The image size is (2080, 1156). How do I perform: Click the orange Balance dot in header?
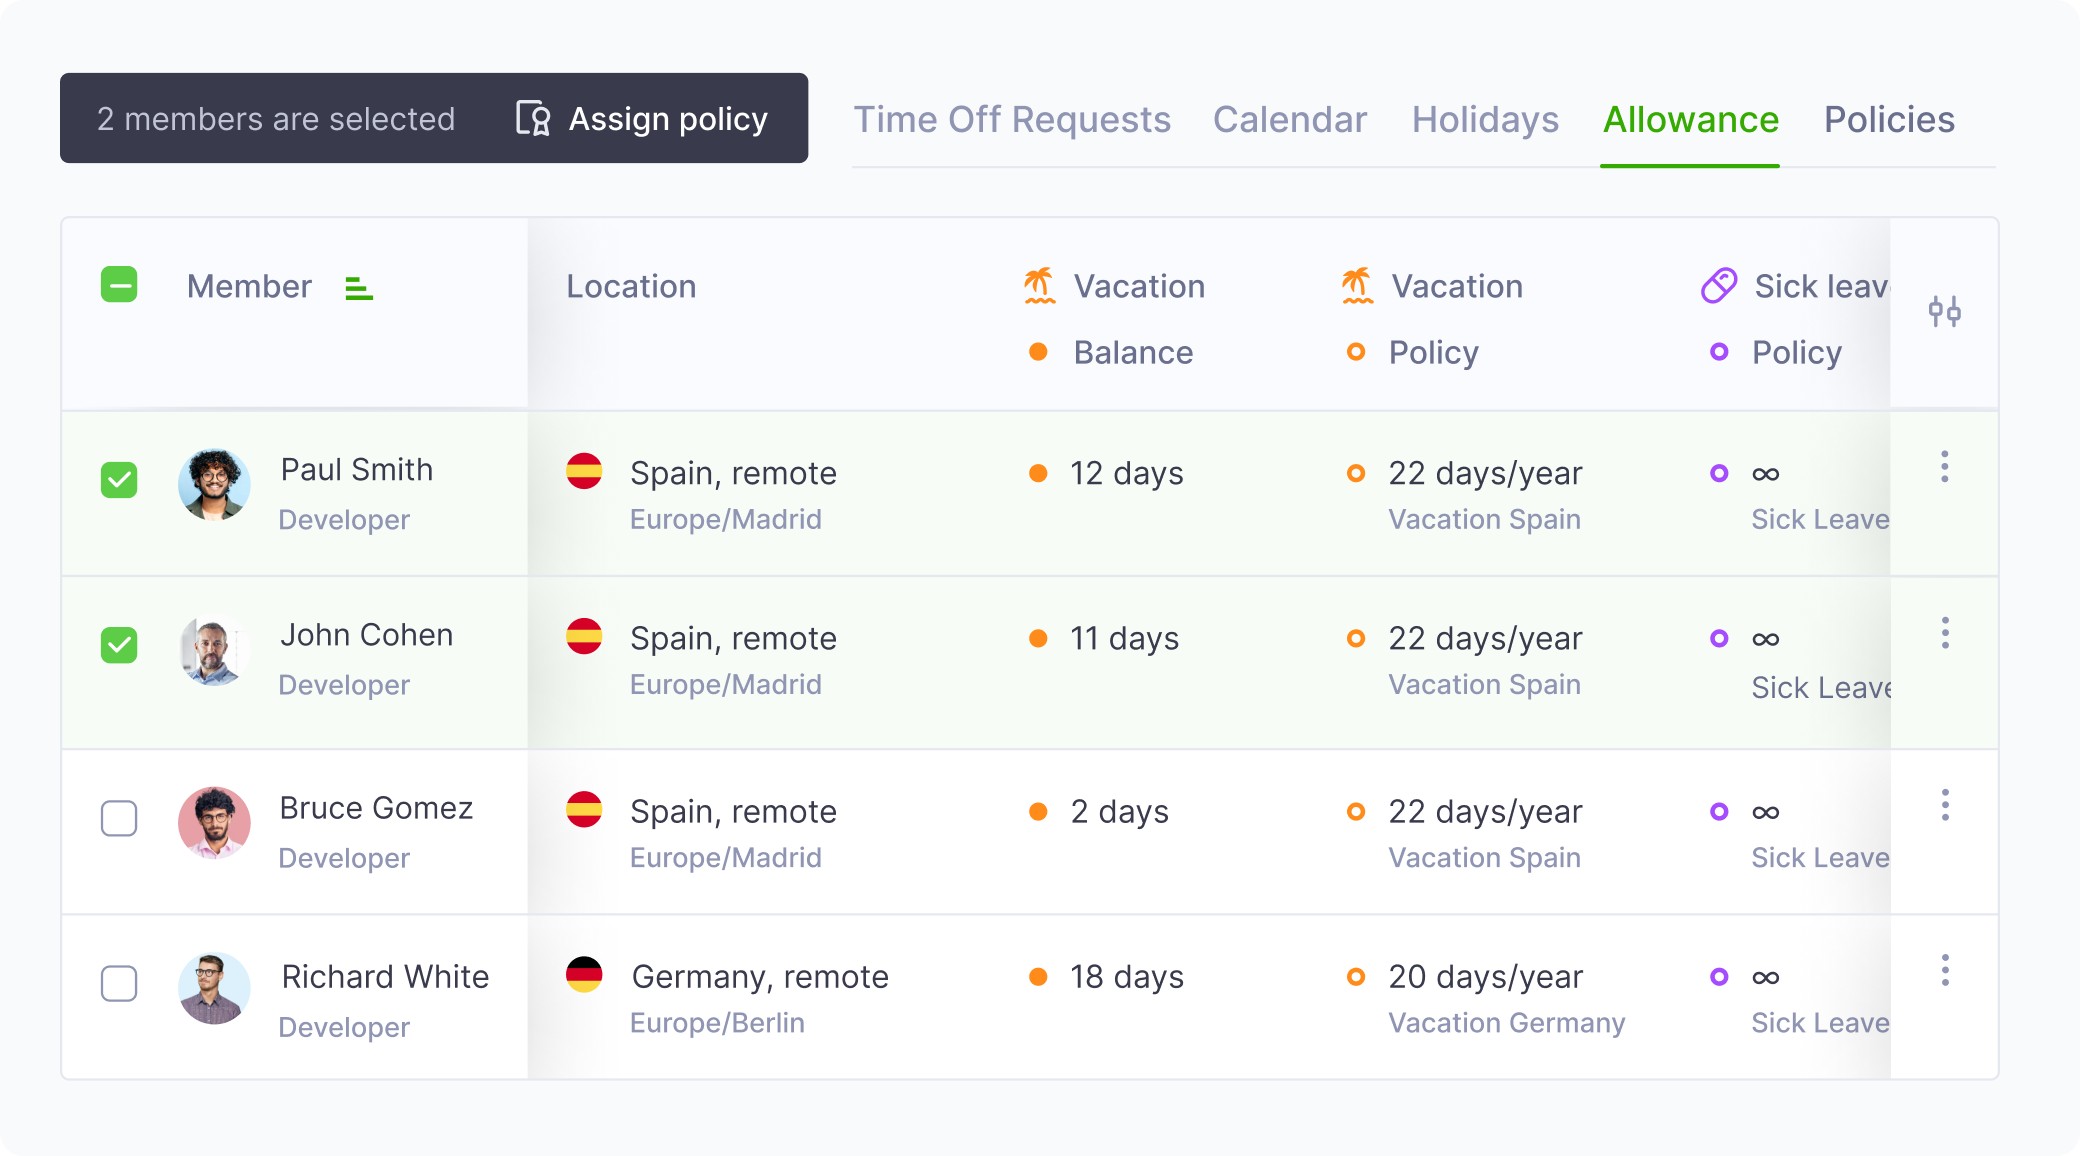[x=1038, y=352]
